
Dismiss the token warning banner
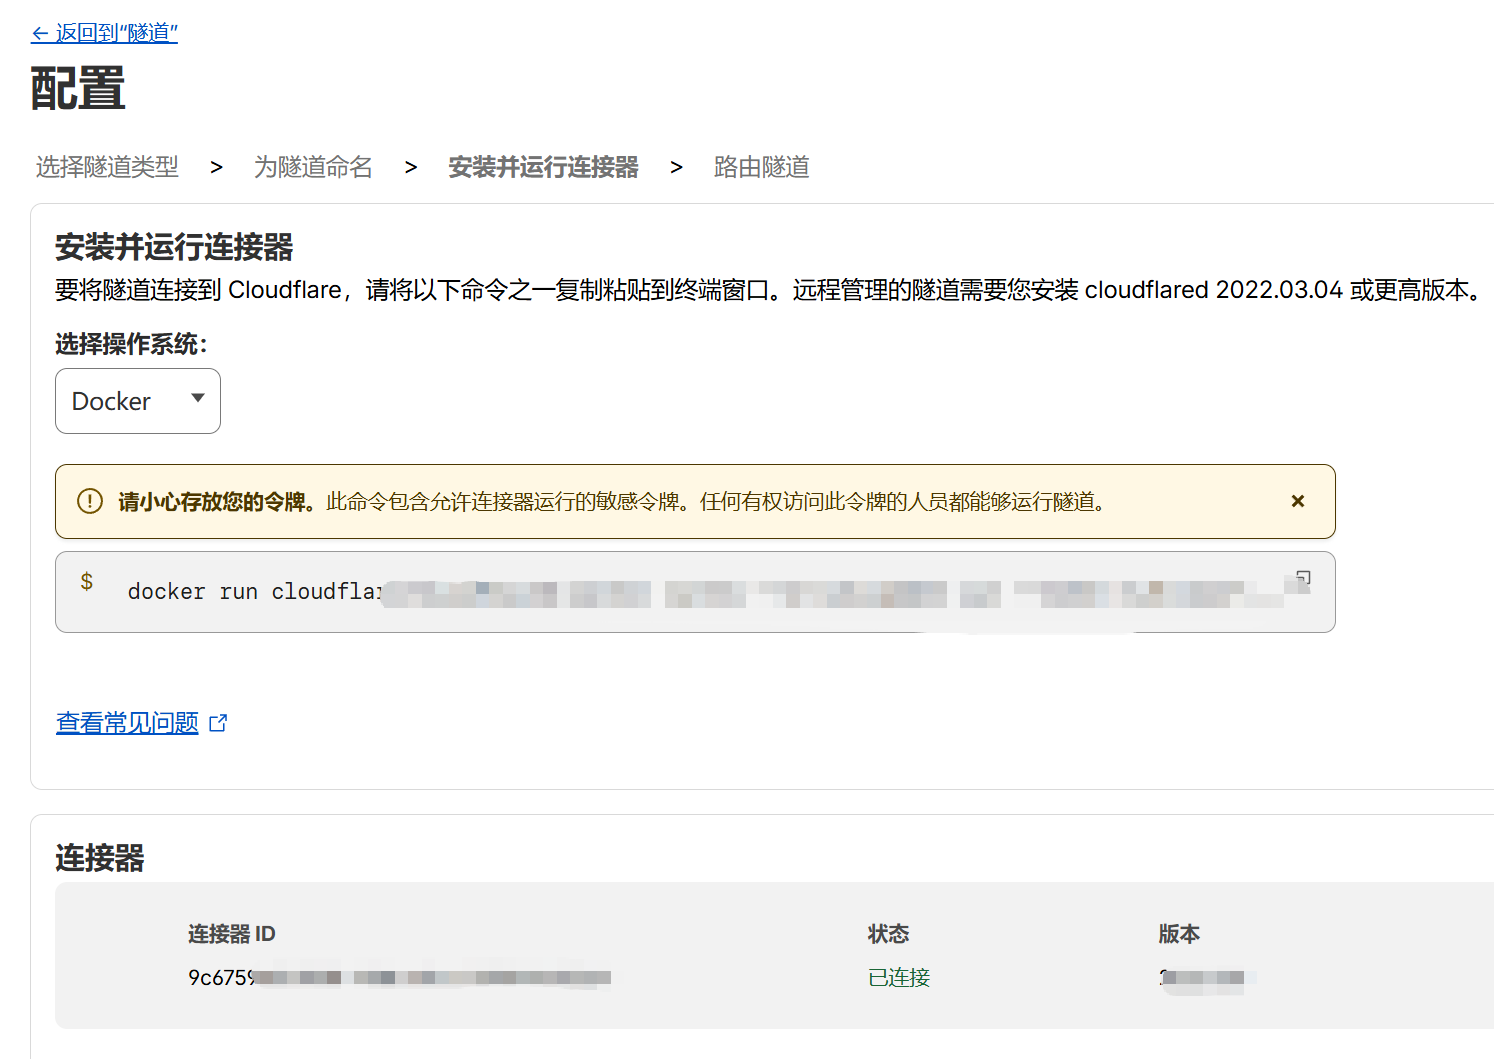pyautogui.click(x=1297, y=501)
